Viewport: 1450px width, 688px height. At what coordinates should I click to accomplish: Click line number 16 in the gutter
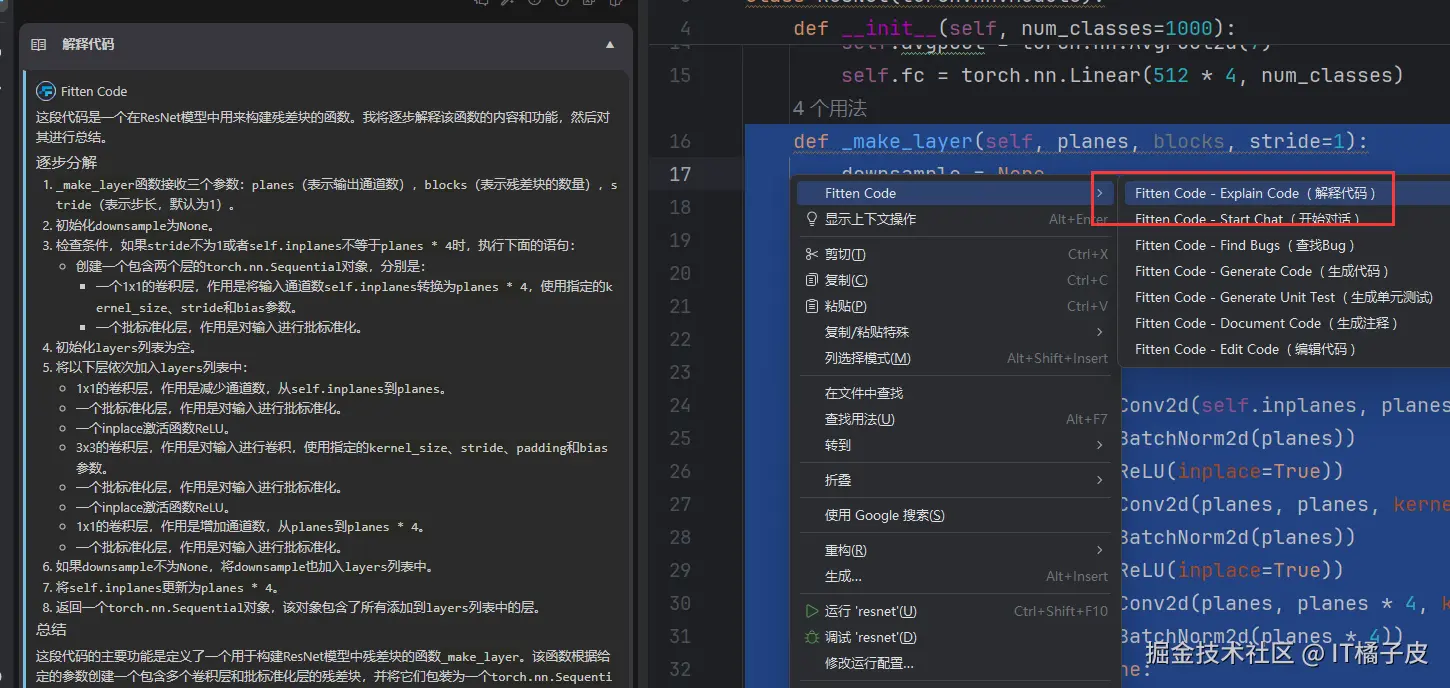pyautogui.click(x=680, y=142)
